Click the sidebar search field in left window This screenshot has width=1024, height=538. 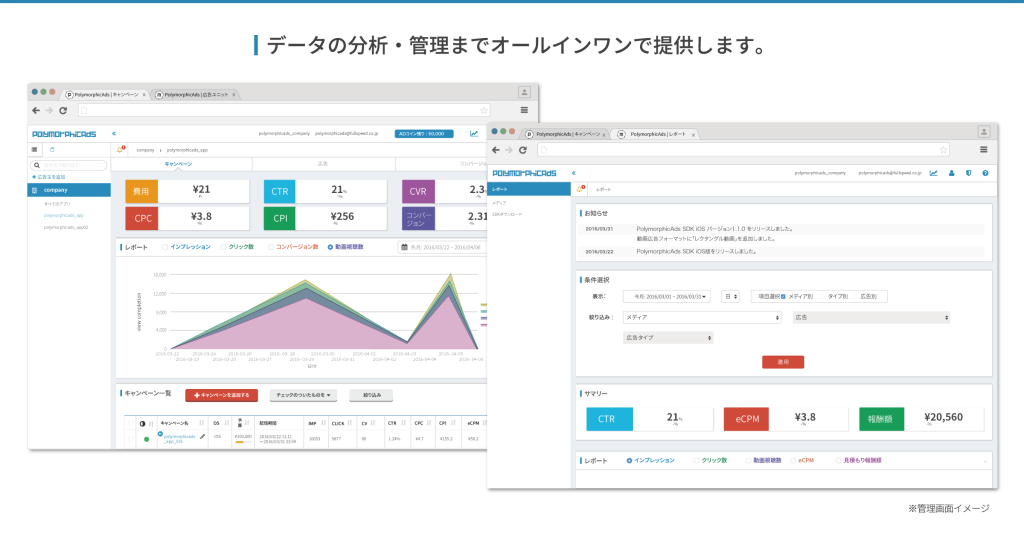(69, 165)
